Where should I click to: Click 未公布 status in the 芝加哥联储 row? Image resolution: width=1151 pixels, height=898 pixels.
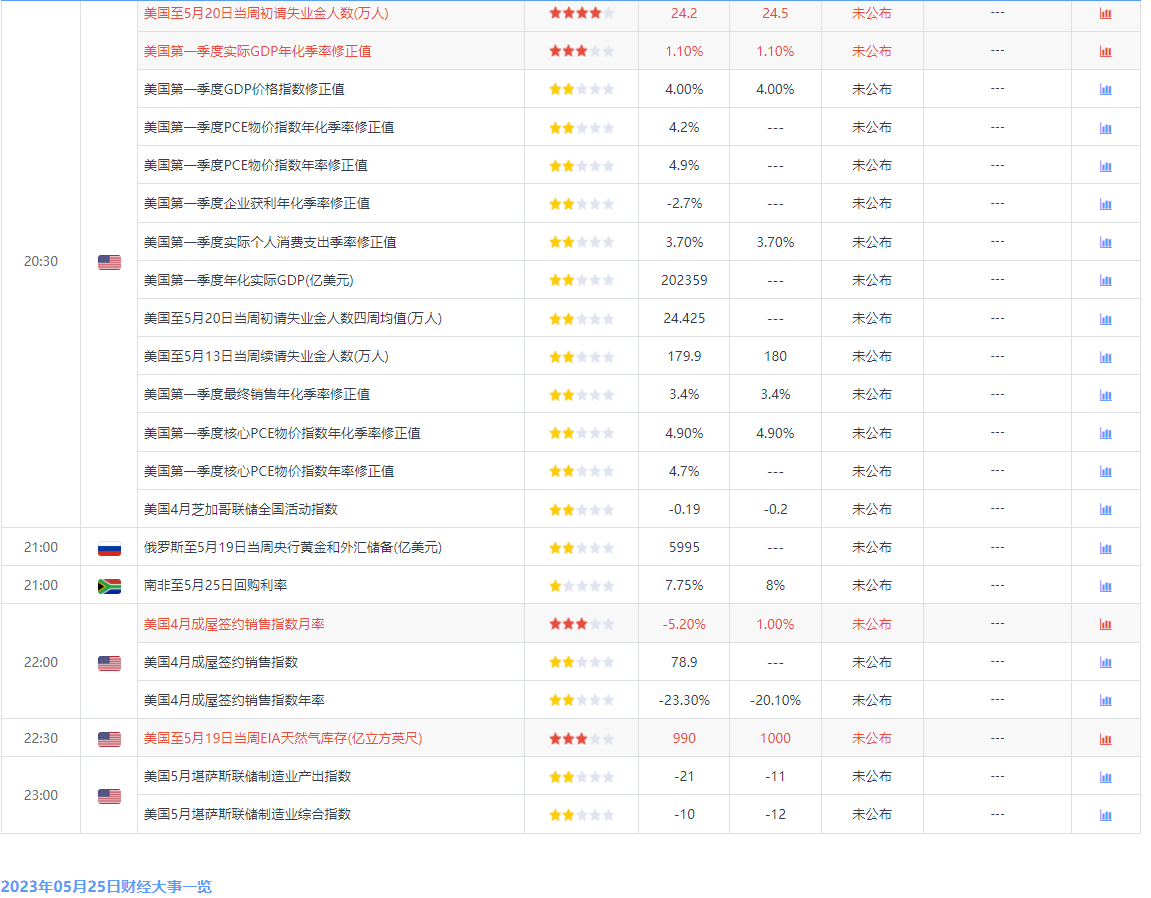(871, 509)
